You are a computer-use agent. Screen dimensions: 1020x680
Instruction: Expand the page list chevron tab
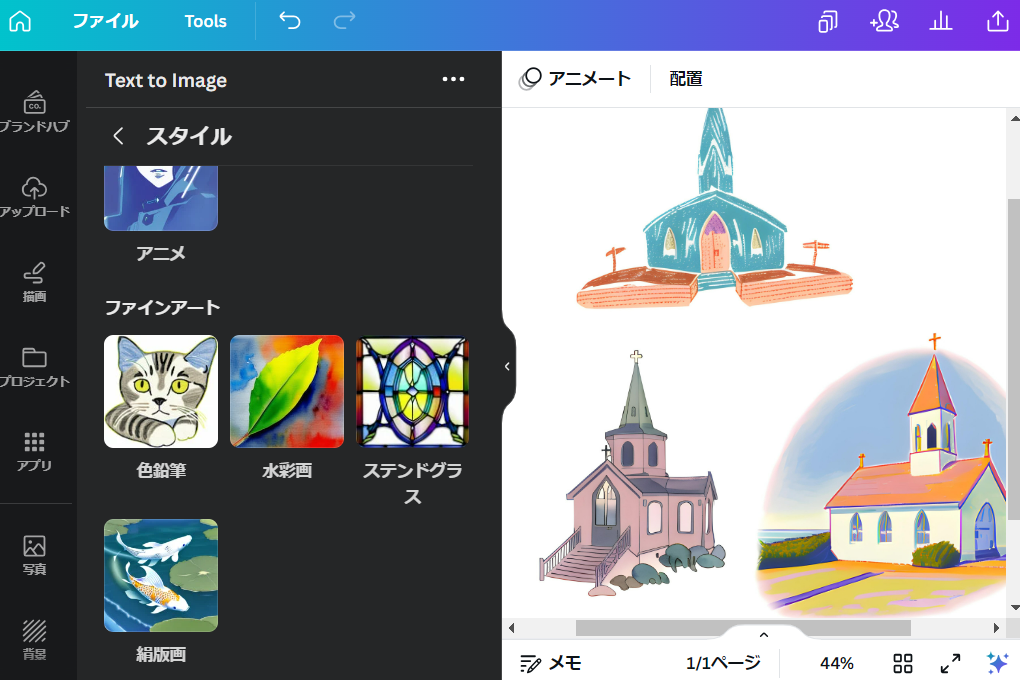coord(764,634)
